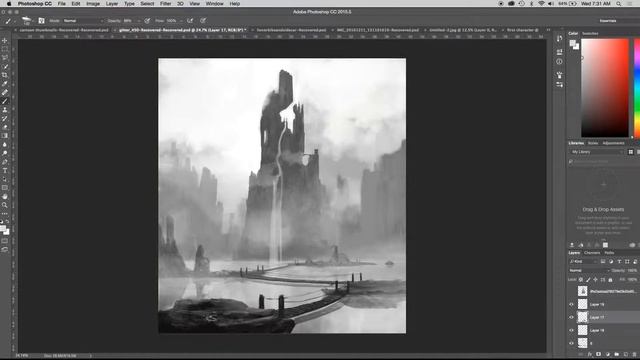640x360 pixels.
Task: Open the layer blend mode dropdown
Action: tap(589, 271)
